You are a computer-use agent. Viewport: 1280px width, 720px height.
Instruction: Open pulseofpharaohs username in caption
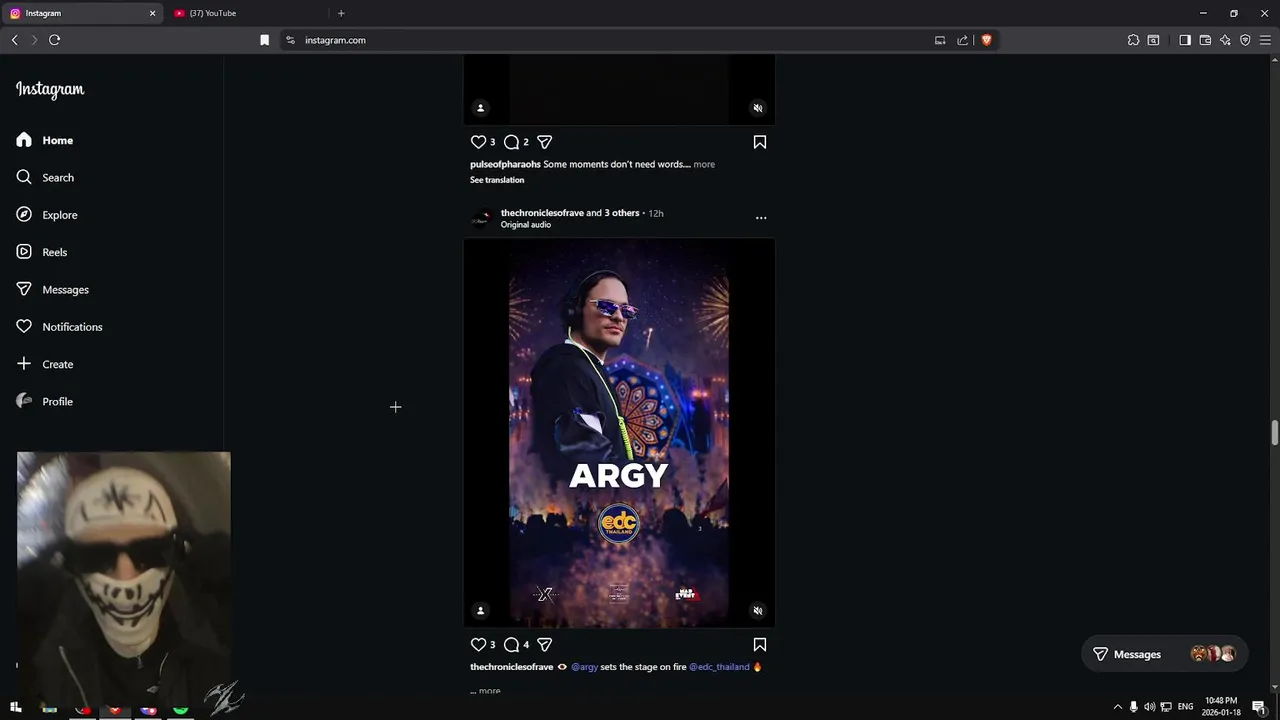click(505, 164)
